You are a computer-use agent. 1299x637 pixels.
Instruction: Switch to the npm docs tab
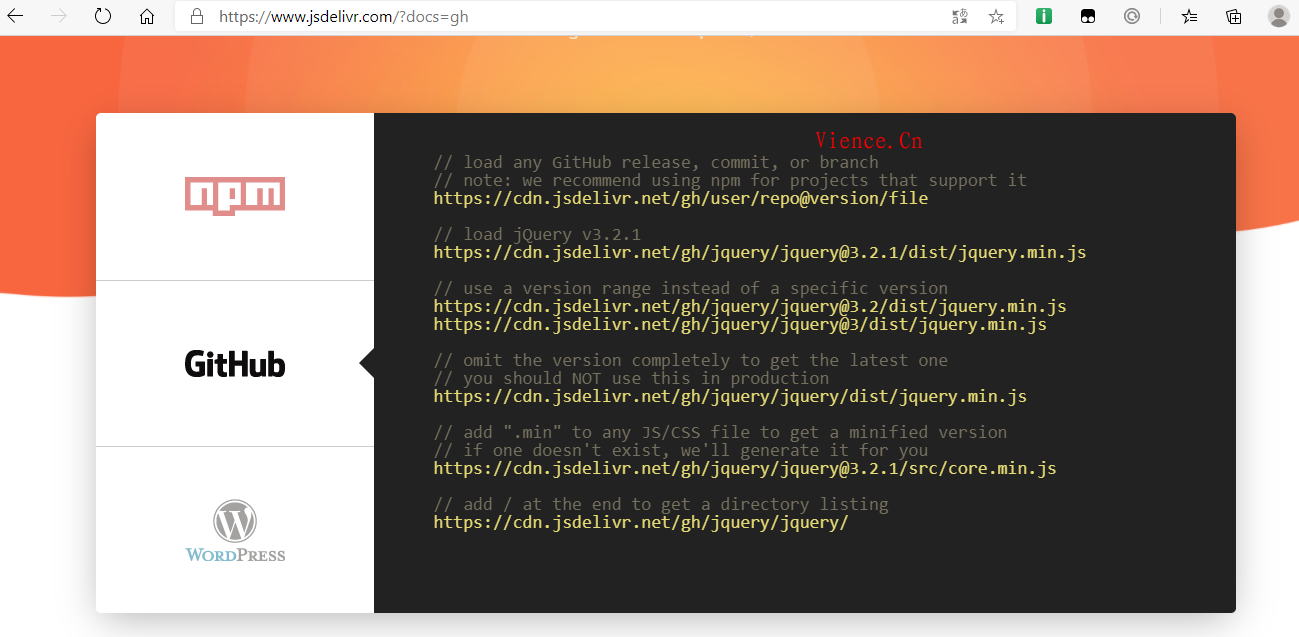point(235,196)
